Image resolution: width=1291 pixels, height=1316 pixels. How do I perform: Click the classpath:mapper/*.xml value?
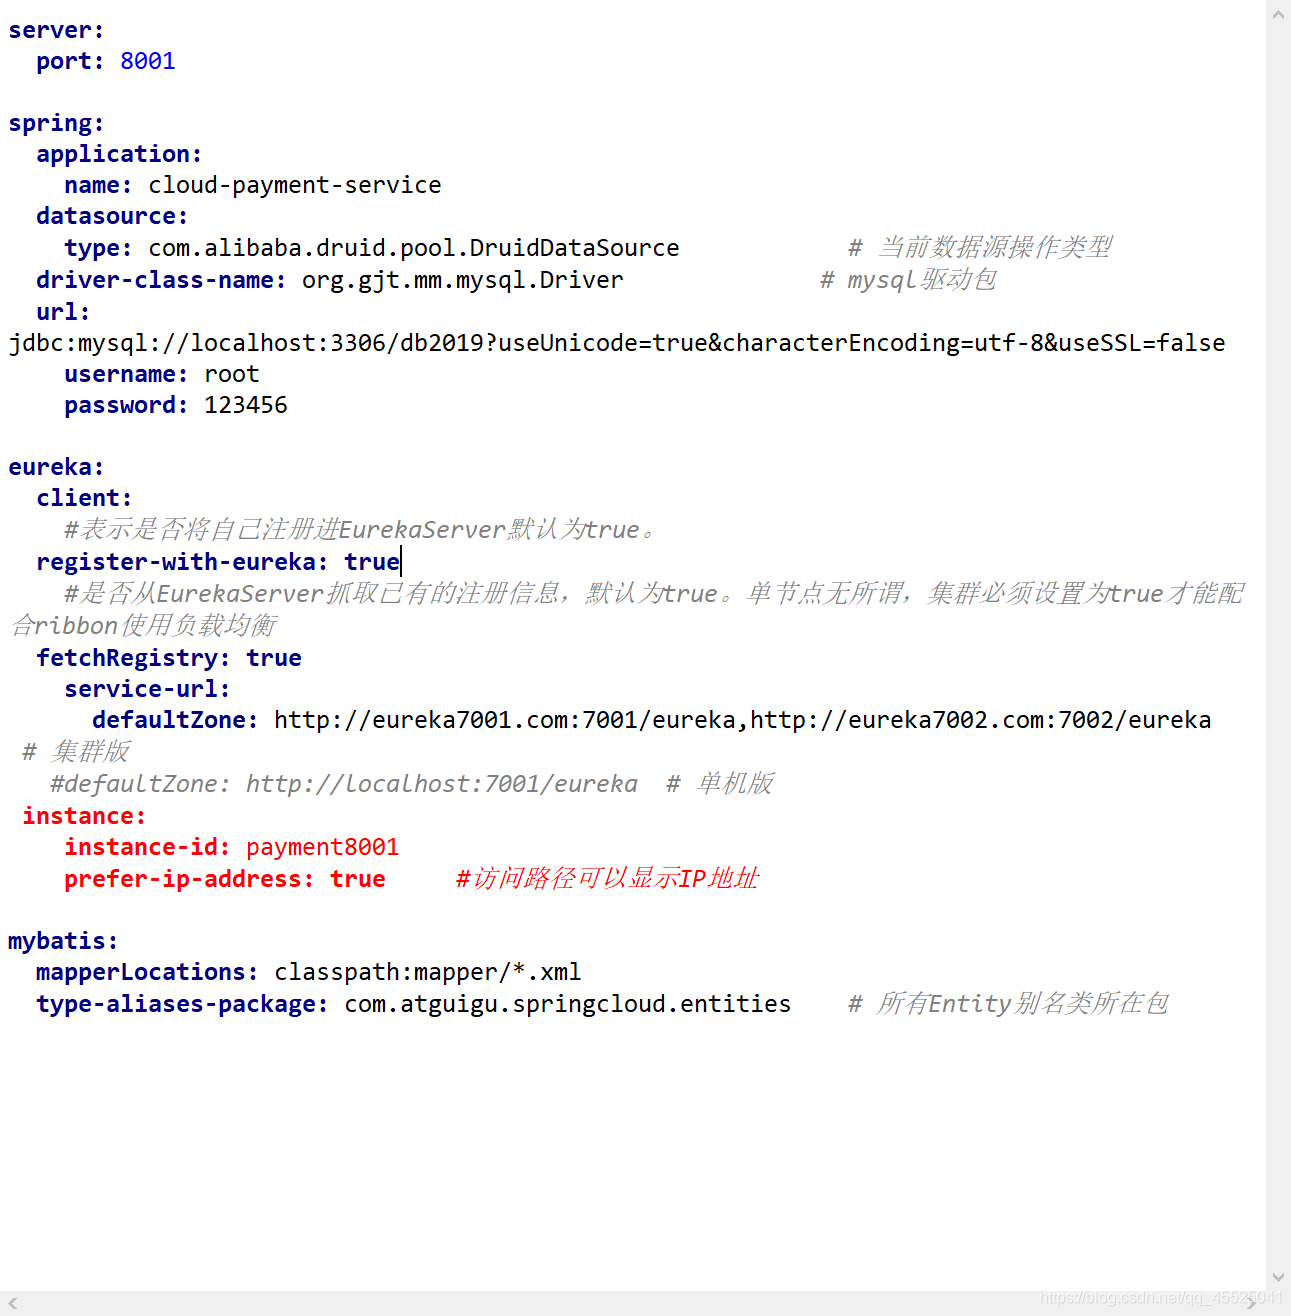[428, 972]
